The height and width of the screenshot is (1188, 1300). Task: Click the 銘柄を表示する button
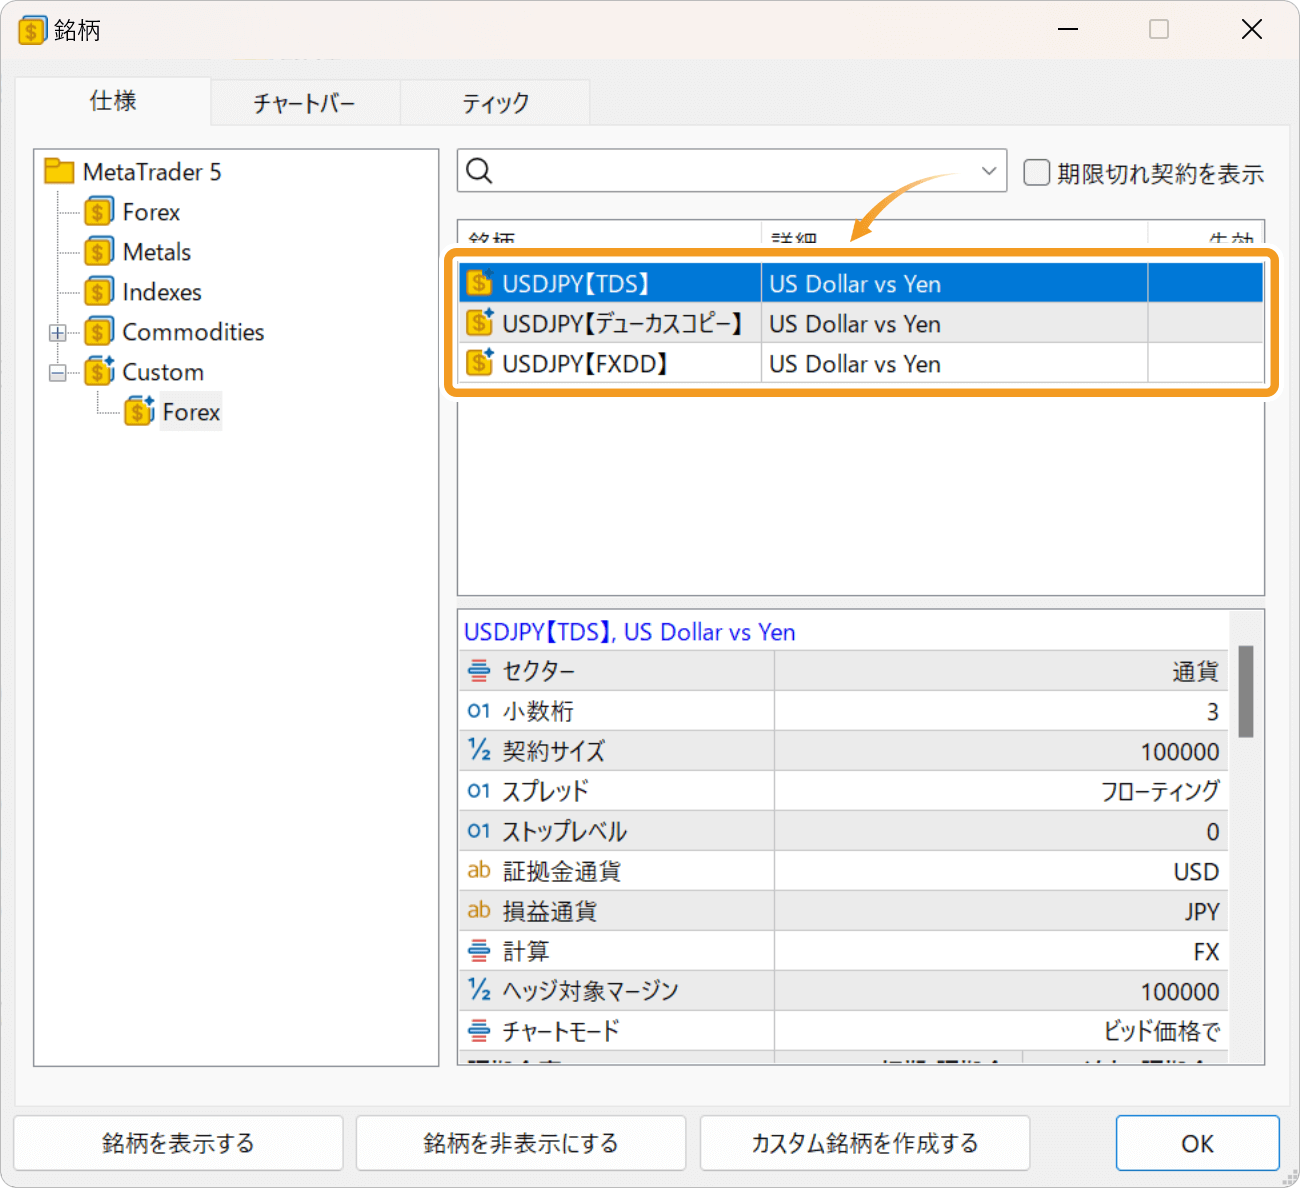178,1143
